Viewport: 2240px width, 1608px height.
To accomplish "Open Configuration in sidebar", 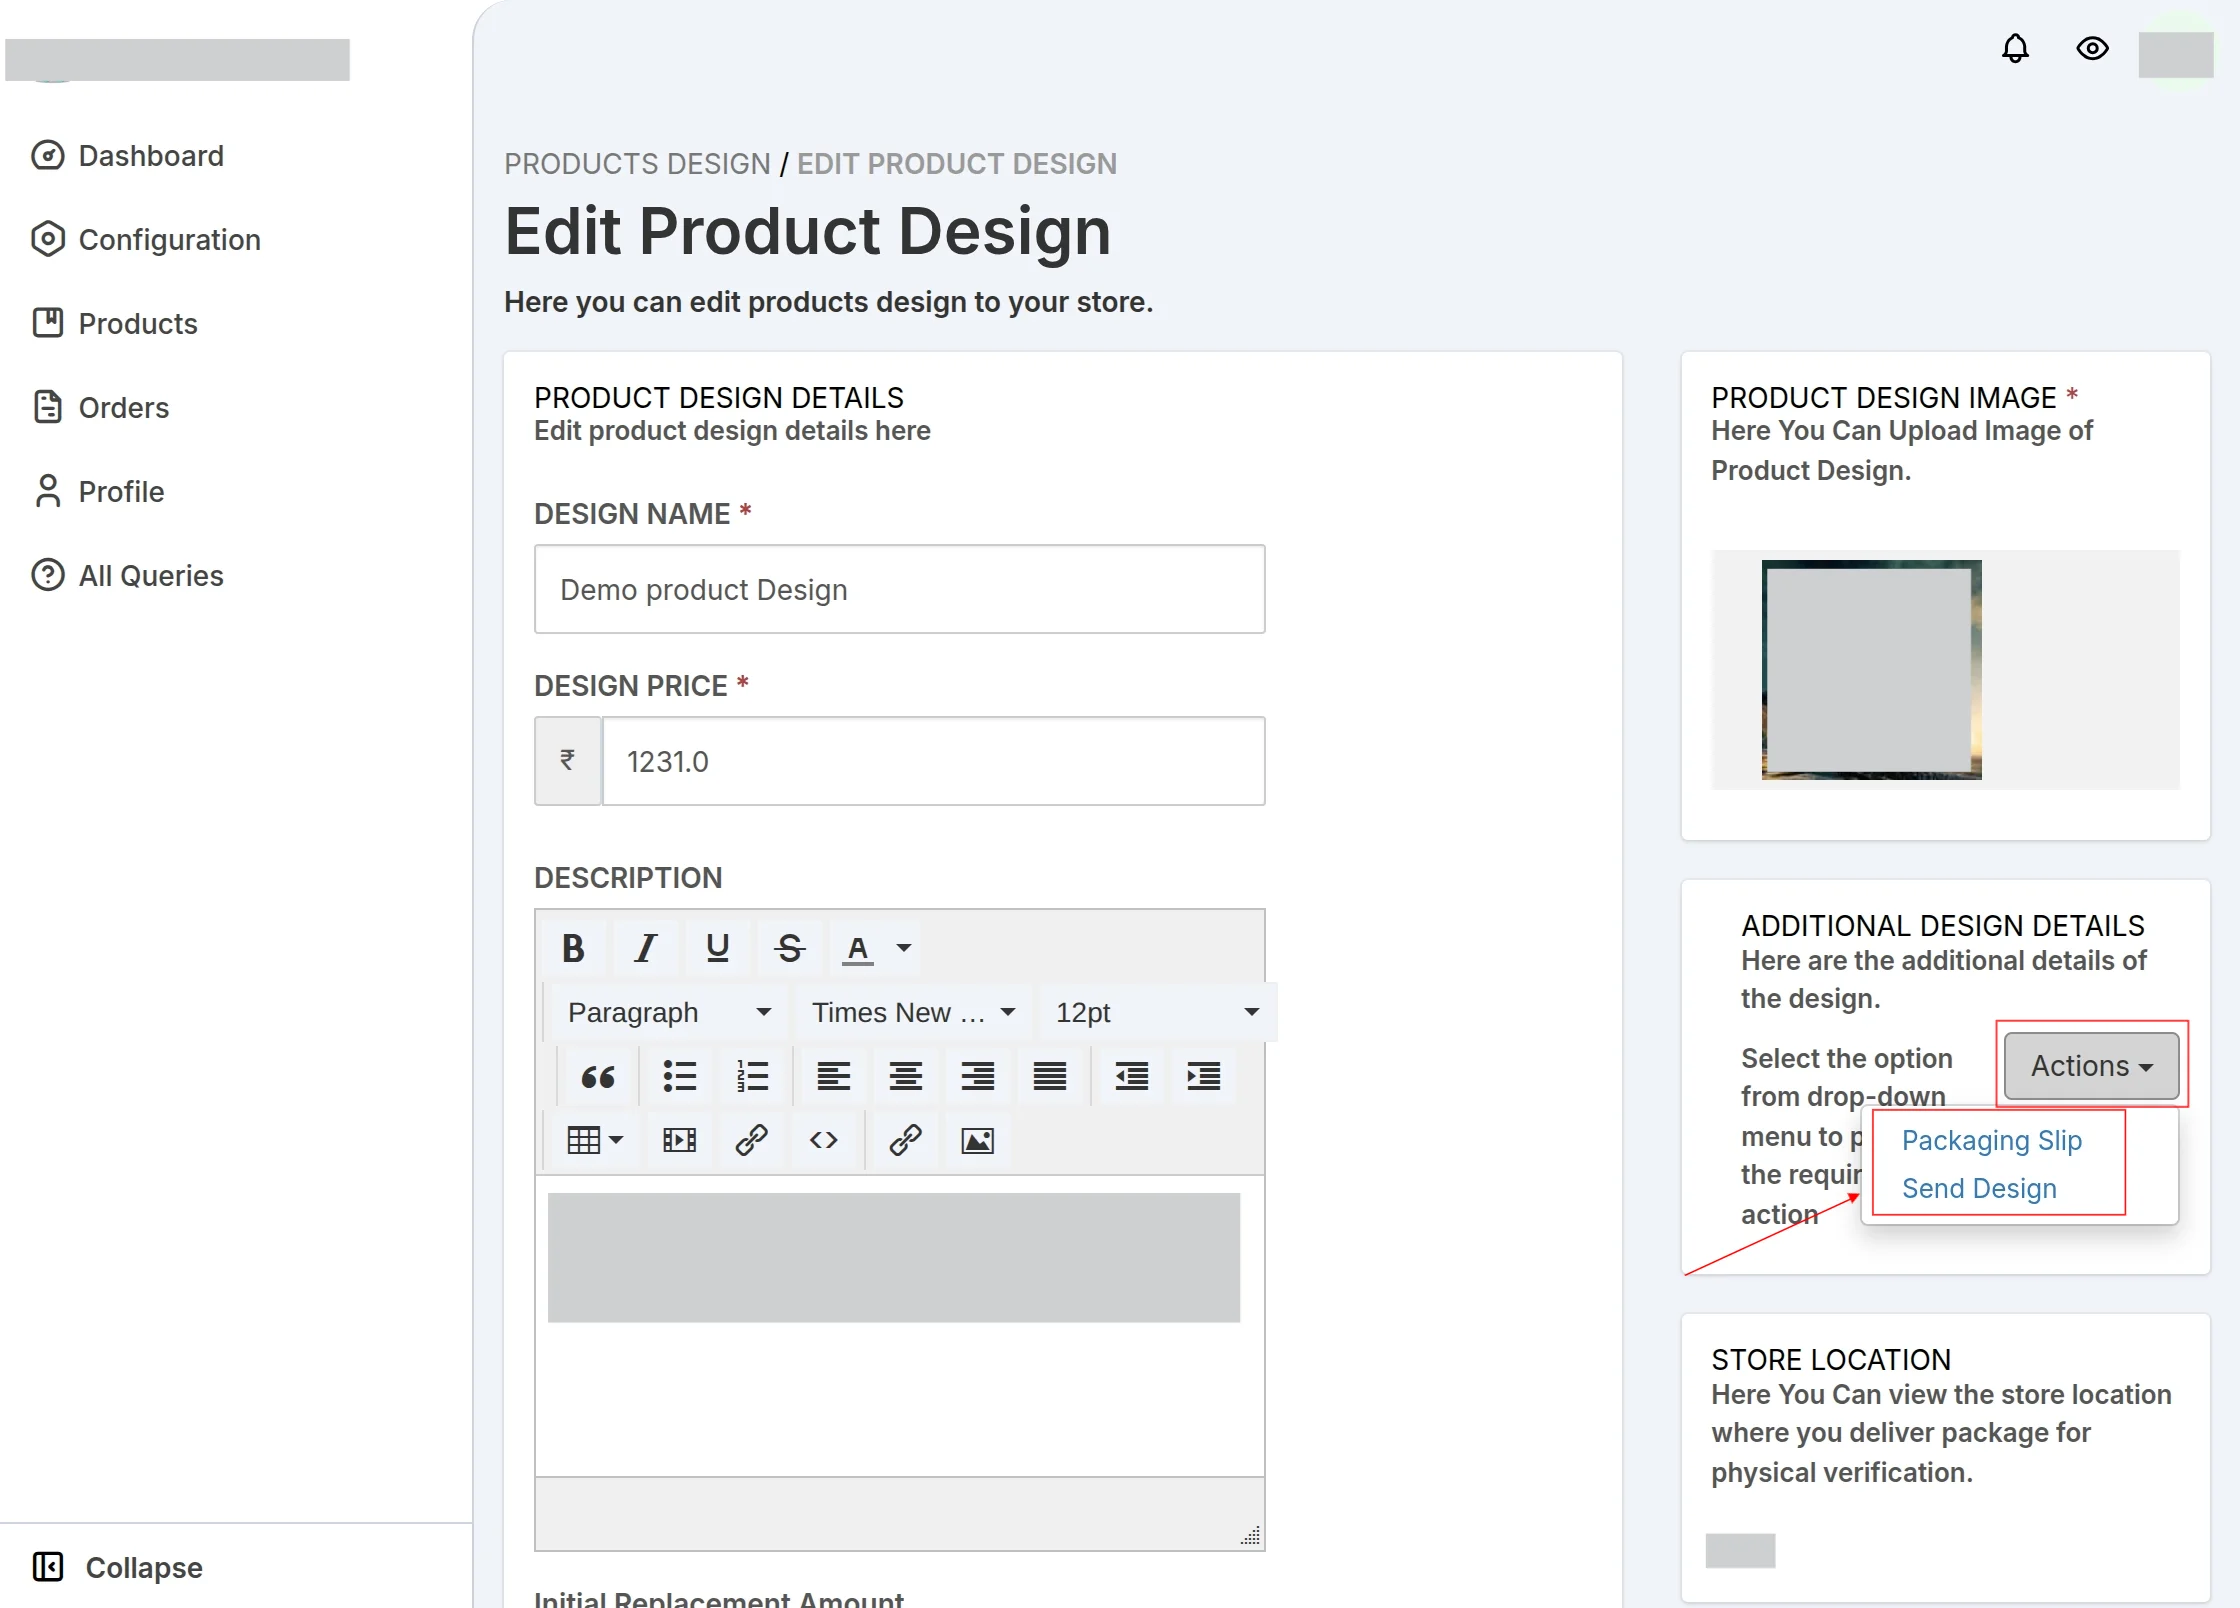I will click(x=146, y=239).
